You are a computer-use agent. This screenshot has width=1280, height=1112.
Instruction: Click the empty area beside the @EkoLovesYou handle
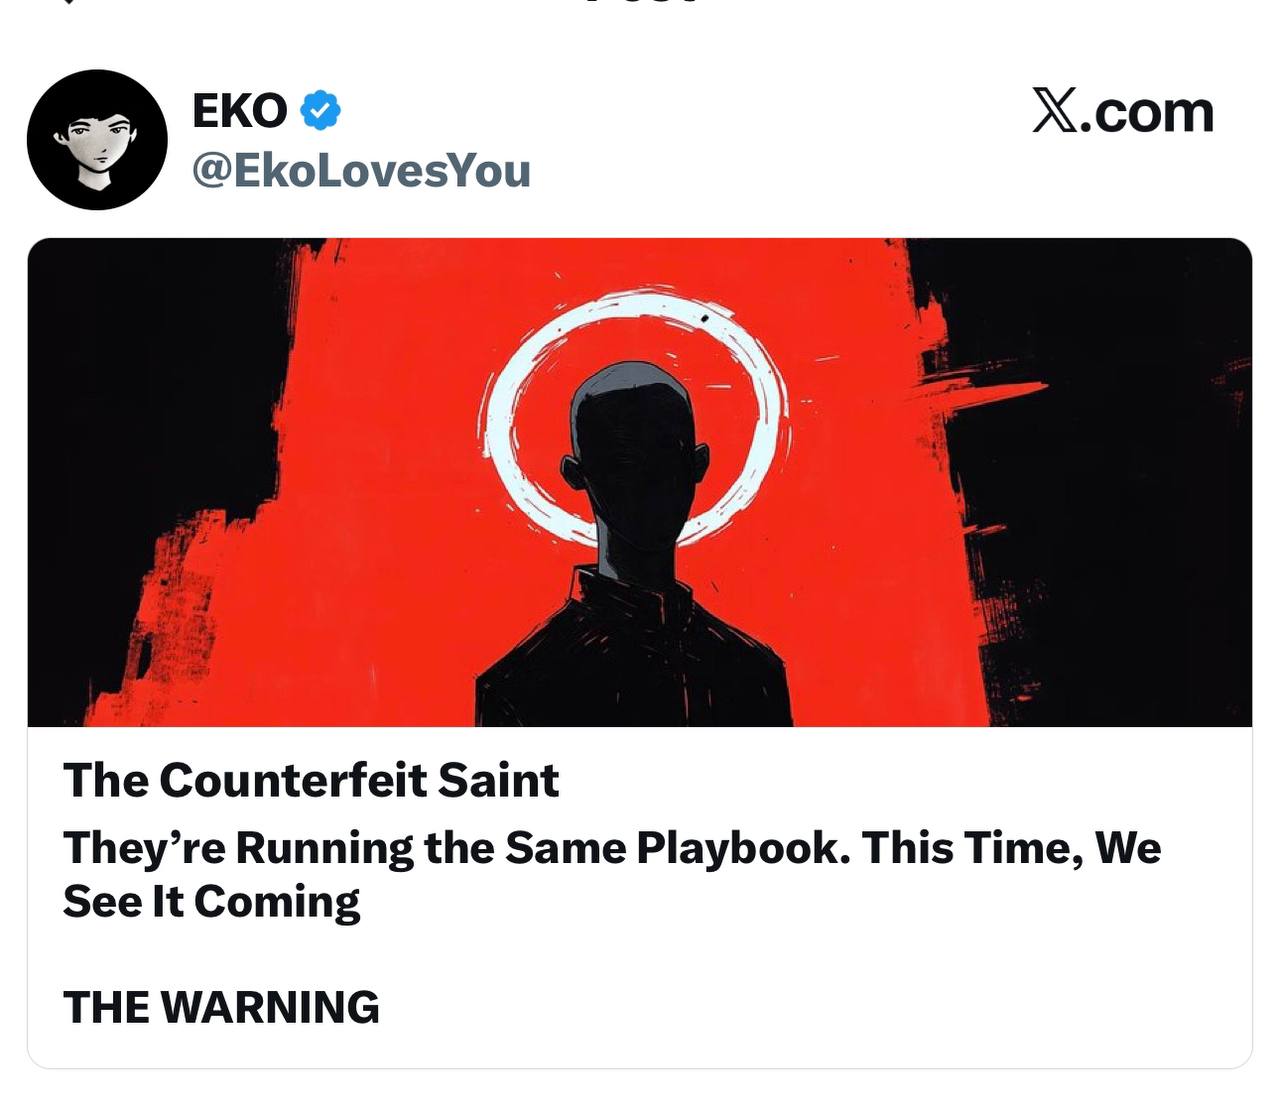coord(780,170)
